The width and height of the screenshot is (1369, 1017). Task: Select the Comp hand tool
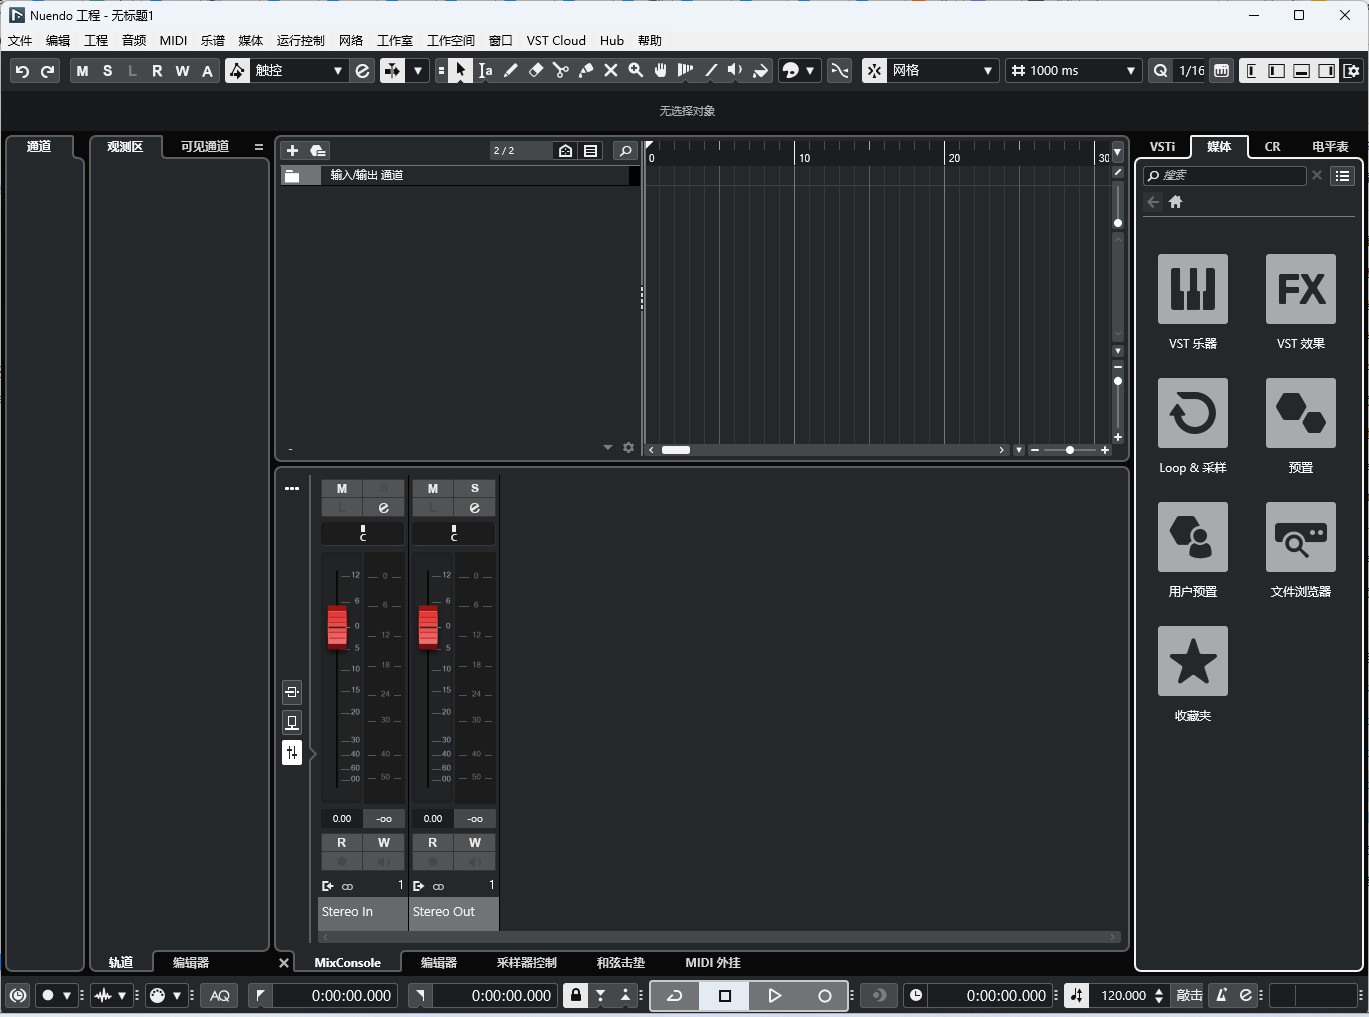(661, 70)
